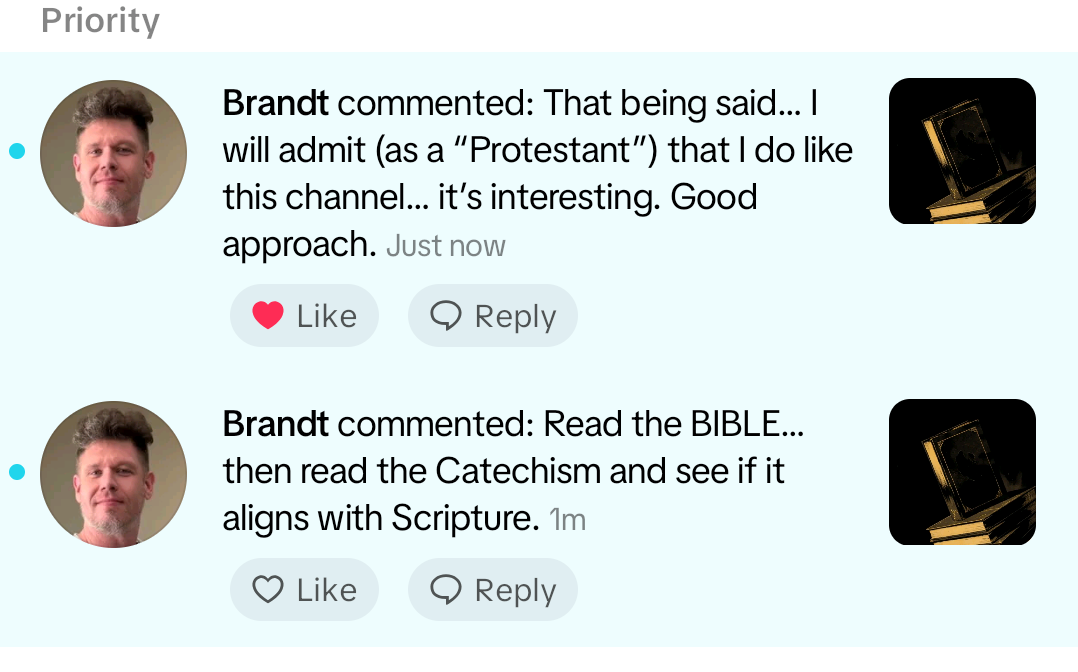Tap the name Brandt in the "That being said" notification
The image size is (1078, 672).
[x=275, y=103]
